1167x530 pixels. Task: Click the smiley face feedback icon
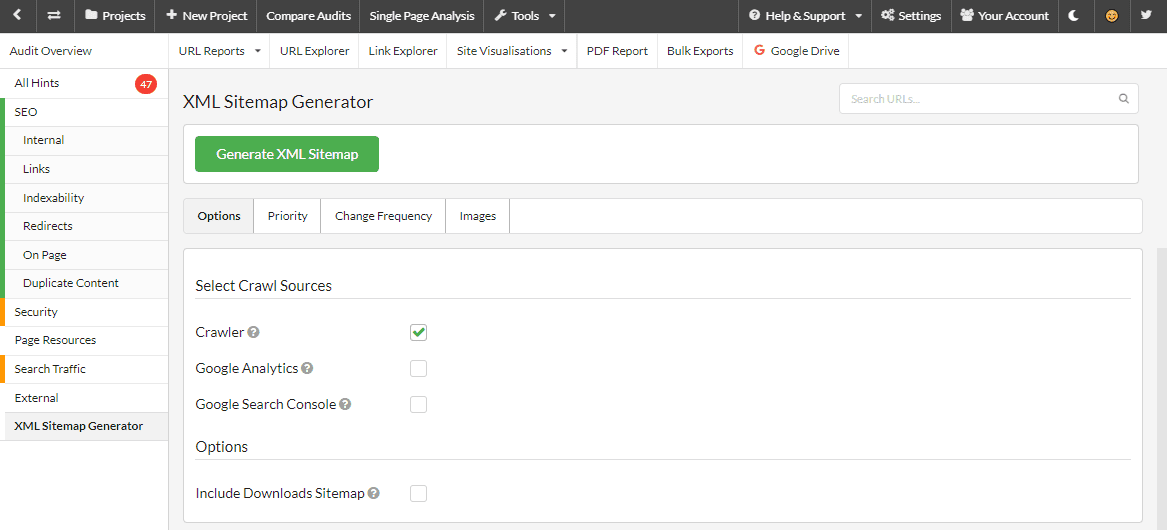[1112, 16]
